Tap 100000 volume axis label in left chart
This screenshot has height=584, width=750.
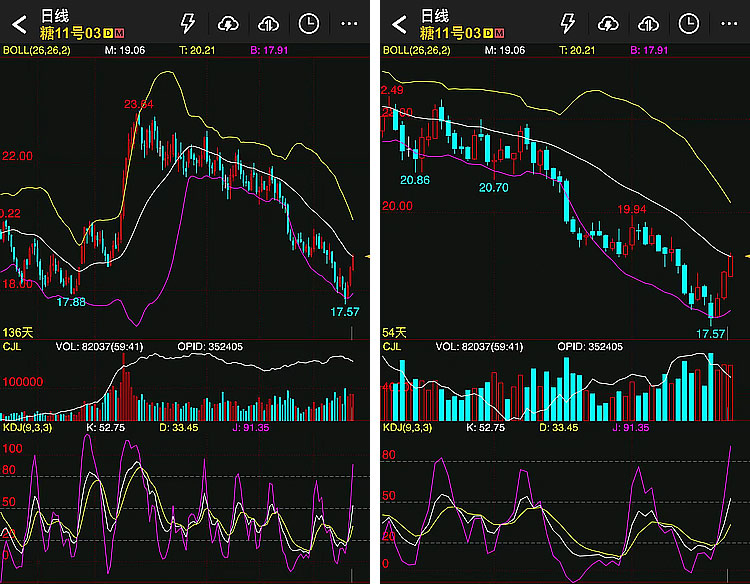pyautogui.click(x=22, y=382)
